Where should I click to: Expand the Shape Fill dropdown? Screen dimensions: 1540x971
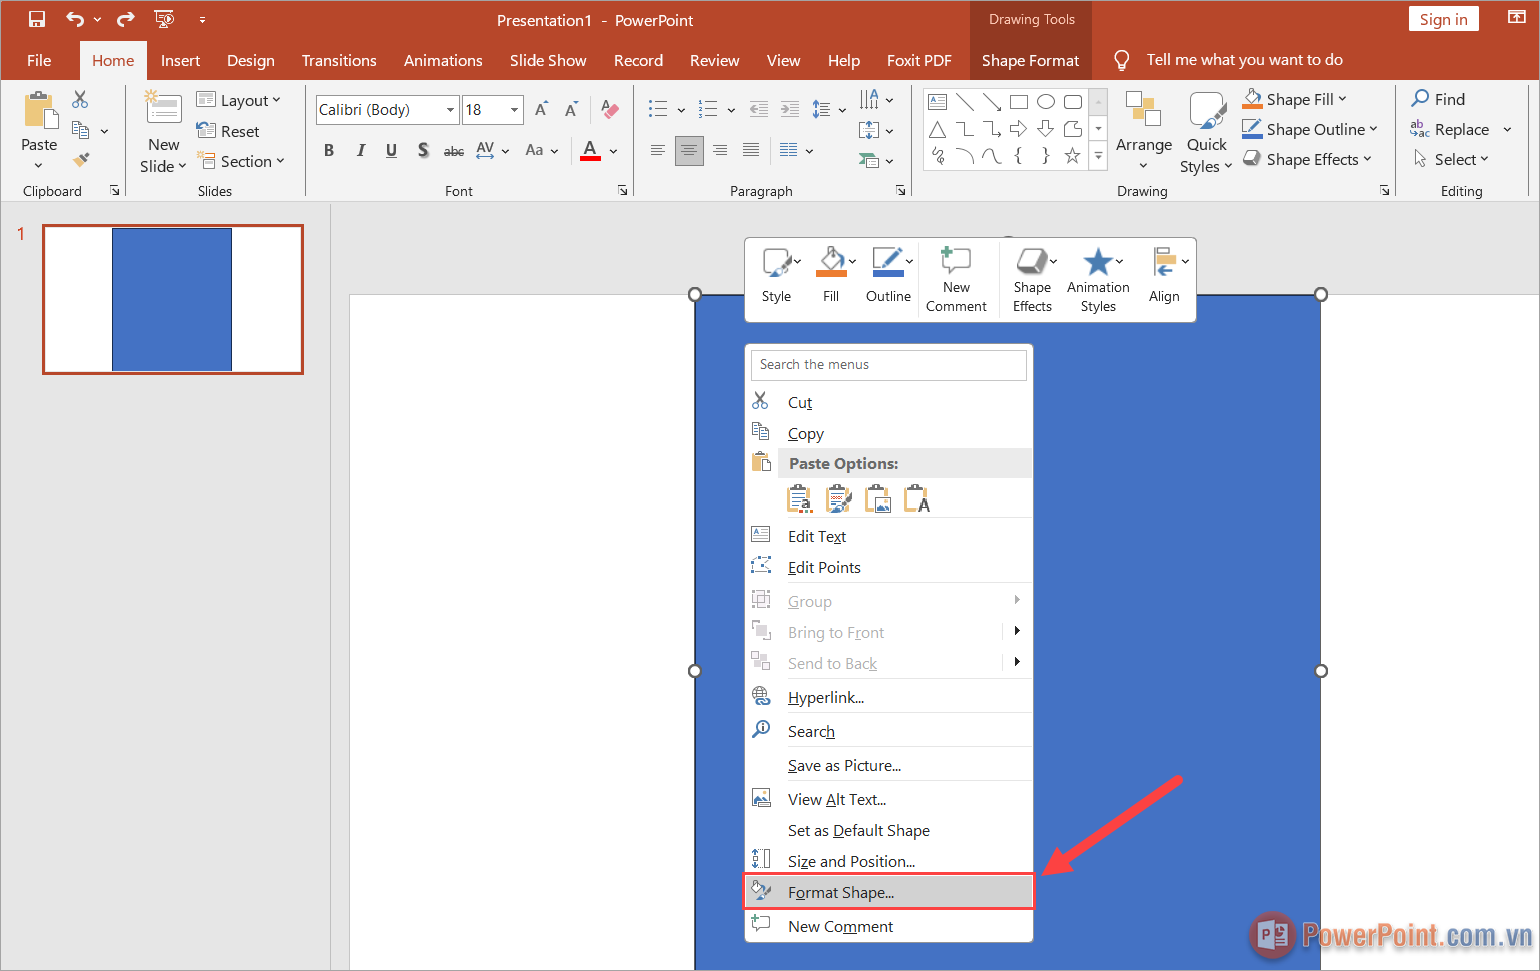(x=1342, y=99)
